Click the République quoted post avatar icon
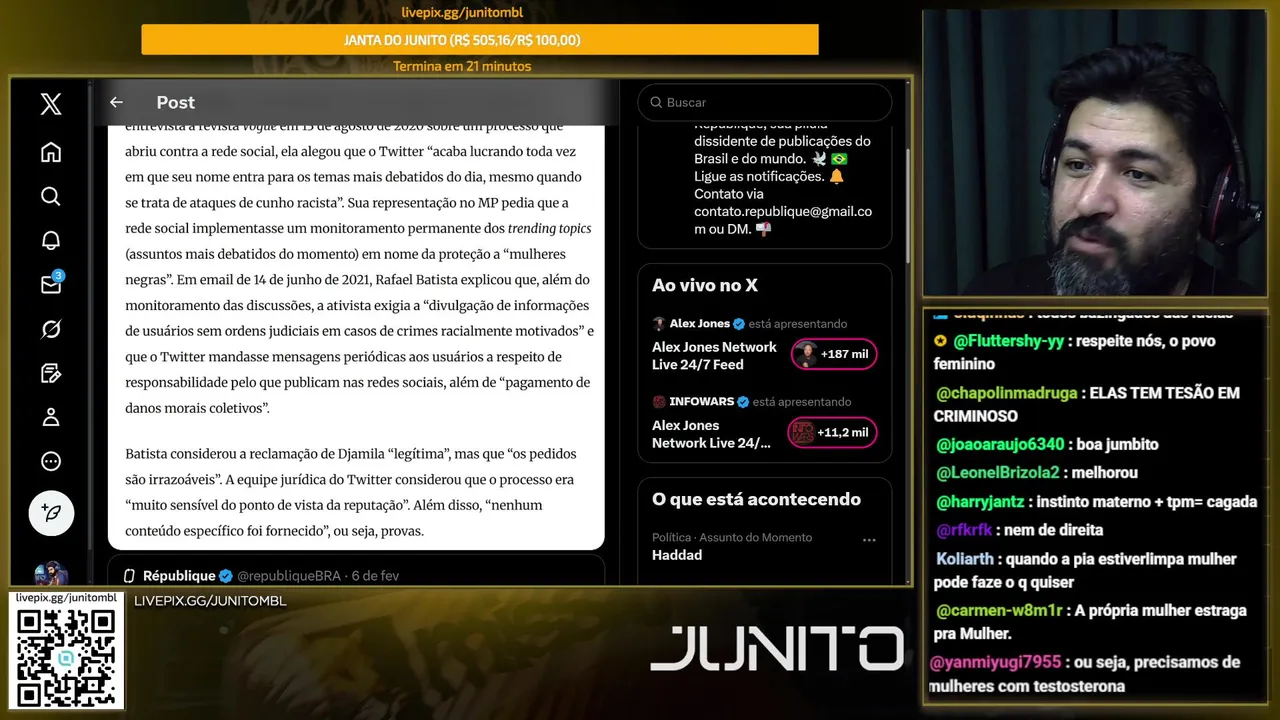The image size is (1280, 720). coord(129,576)
